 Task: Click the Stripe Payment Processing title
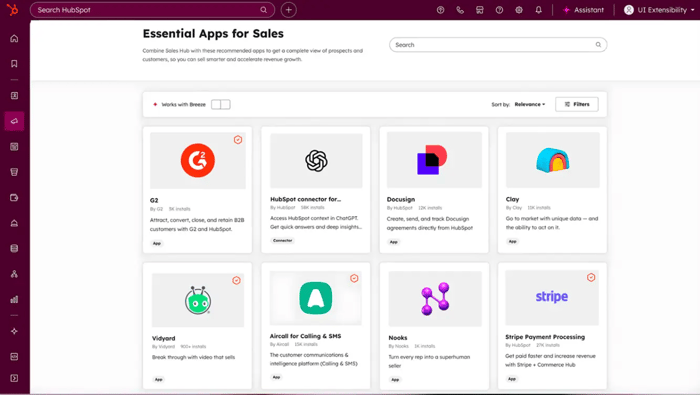[545, 337]
